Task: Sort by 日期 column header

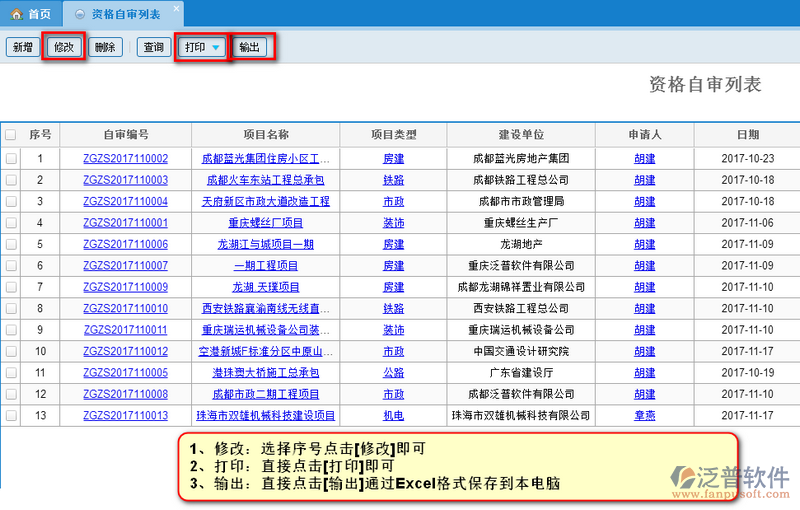Action: coord(747,135)
